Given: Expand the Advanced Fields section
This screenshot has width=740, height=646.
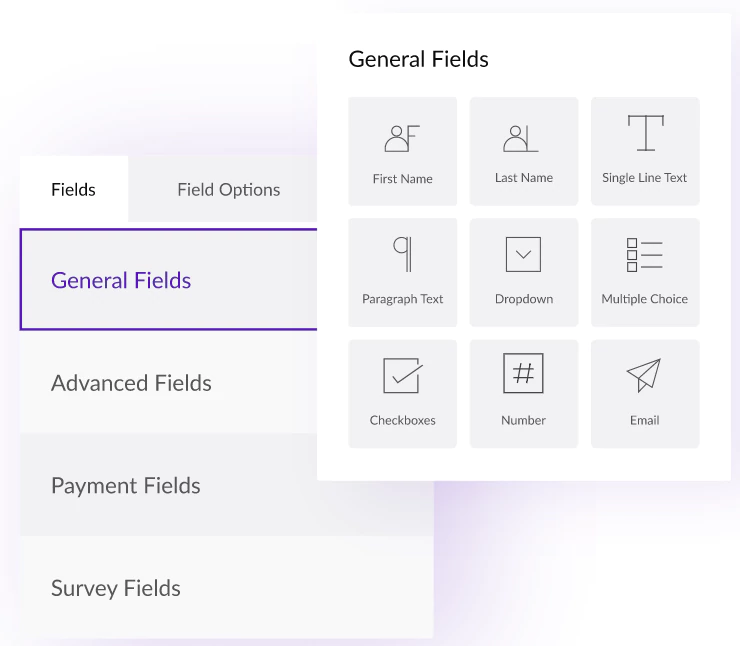Looking at the screenshot, I should pyautogui.click(x=131, y=383).
